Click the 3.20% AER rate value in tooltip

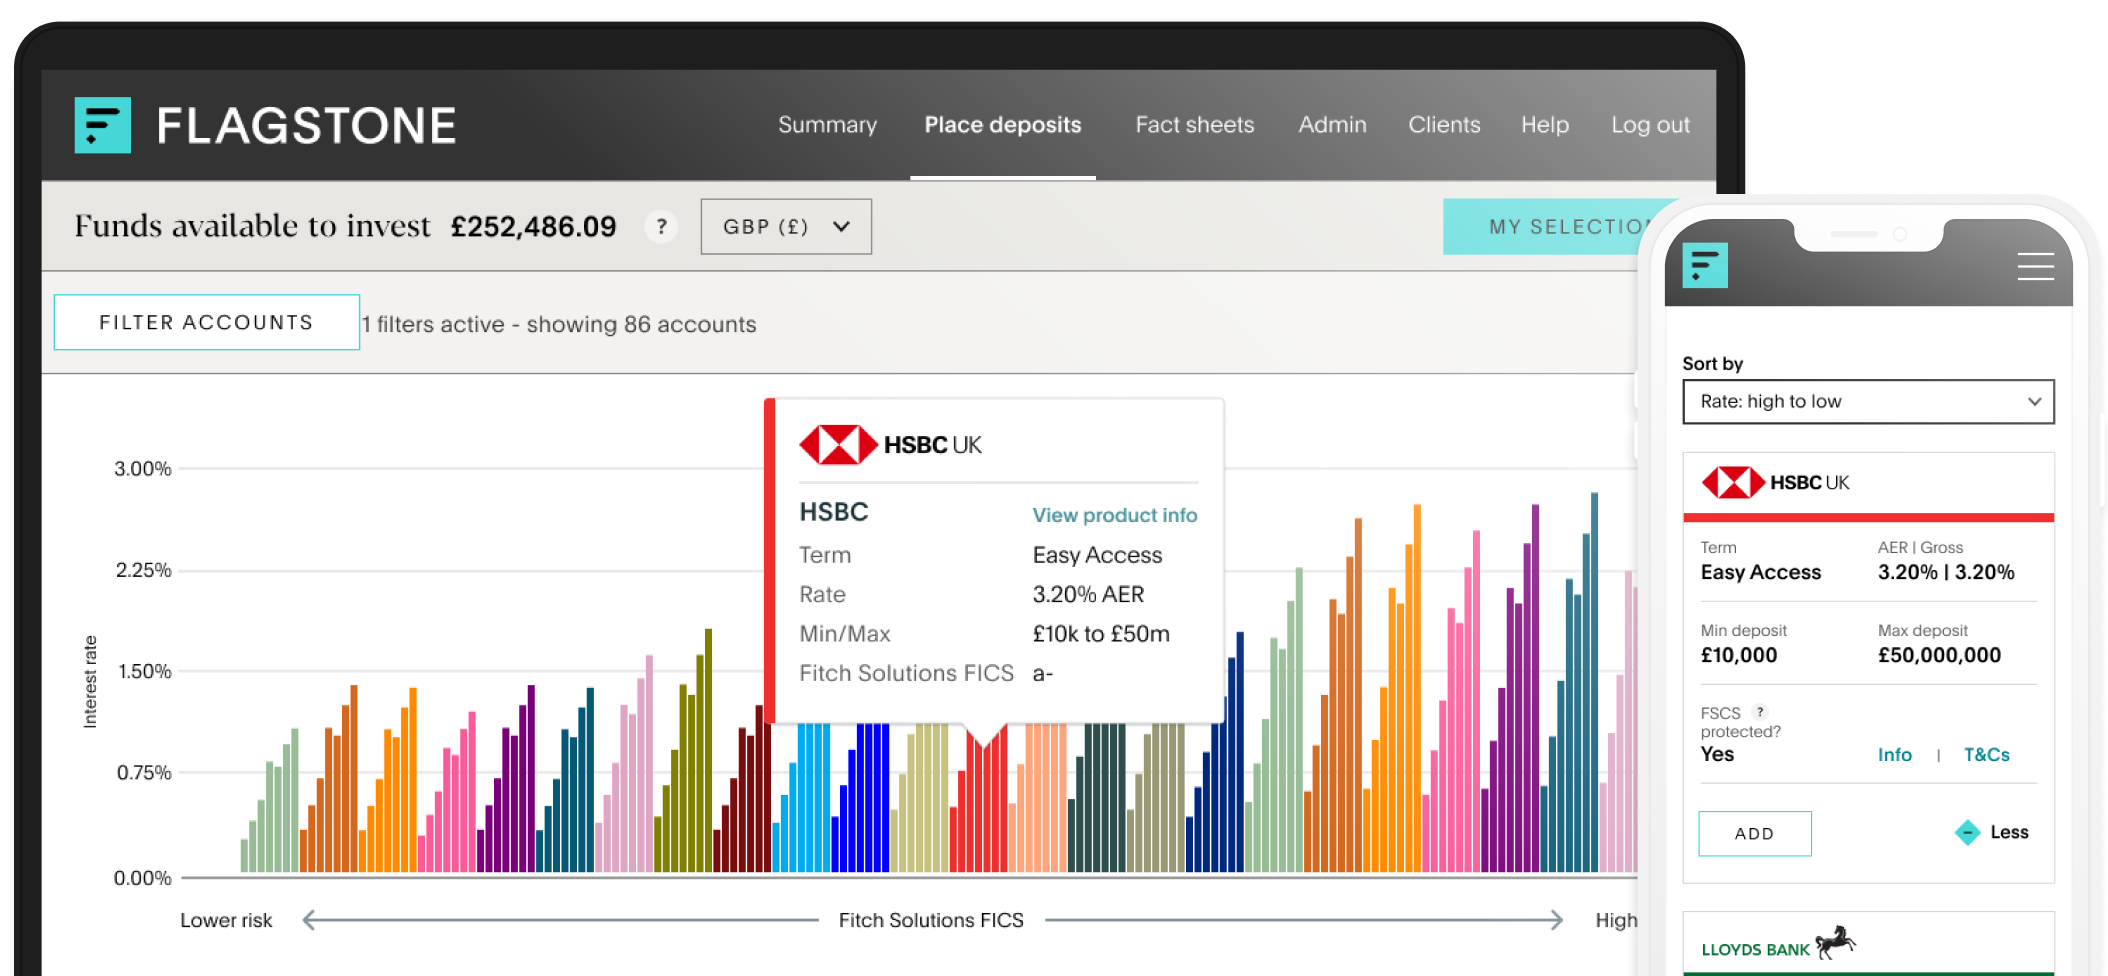coord(1088,594)
